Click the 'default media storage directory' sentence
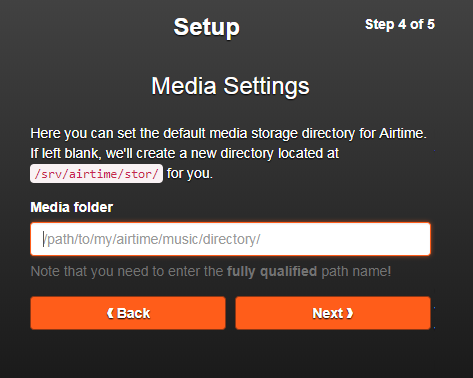 (x=229, y=134)
